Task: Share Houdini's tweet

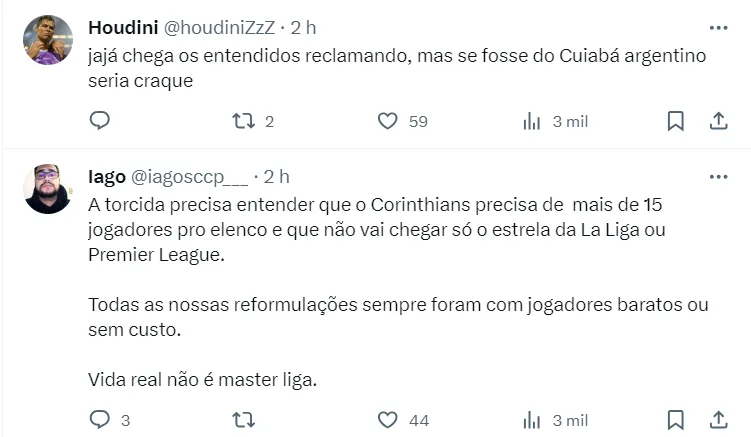Action: (718, 121)
